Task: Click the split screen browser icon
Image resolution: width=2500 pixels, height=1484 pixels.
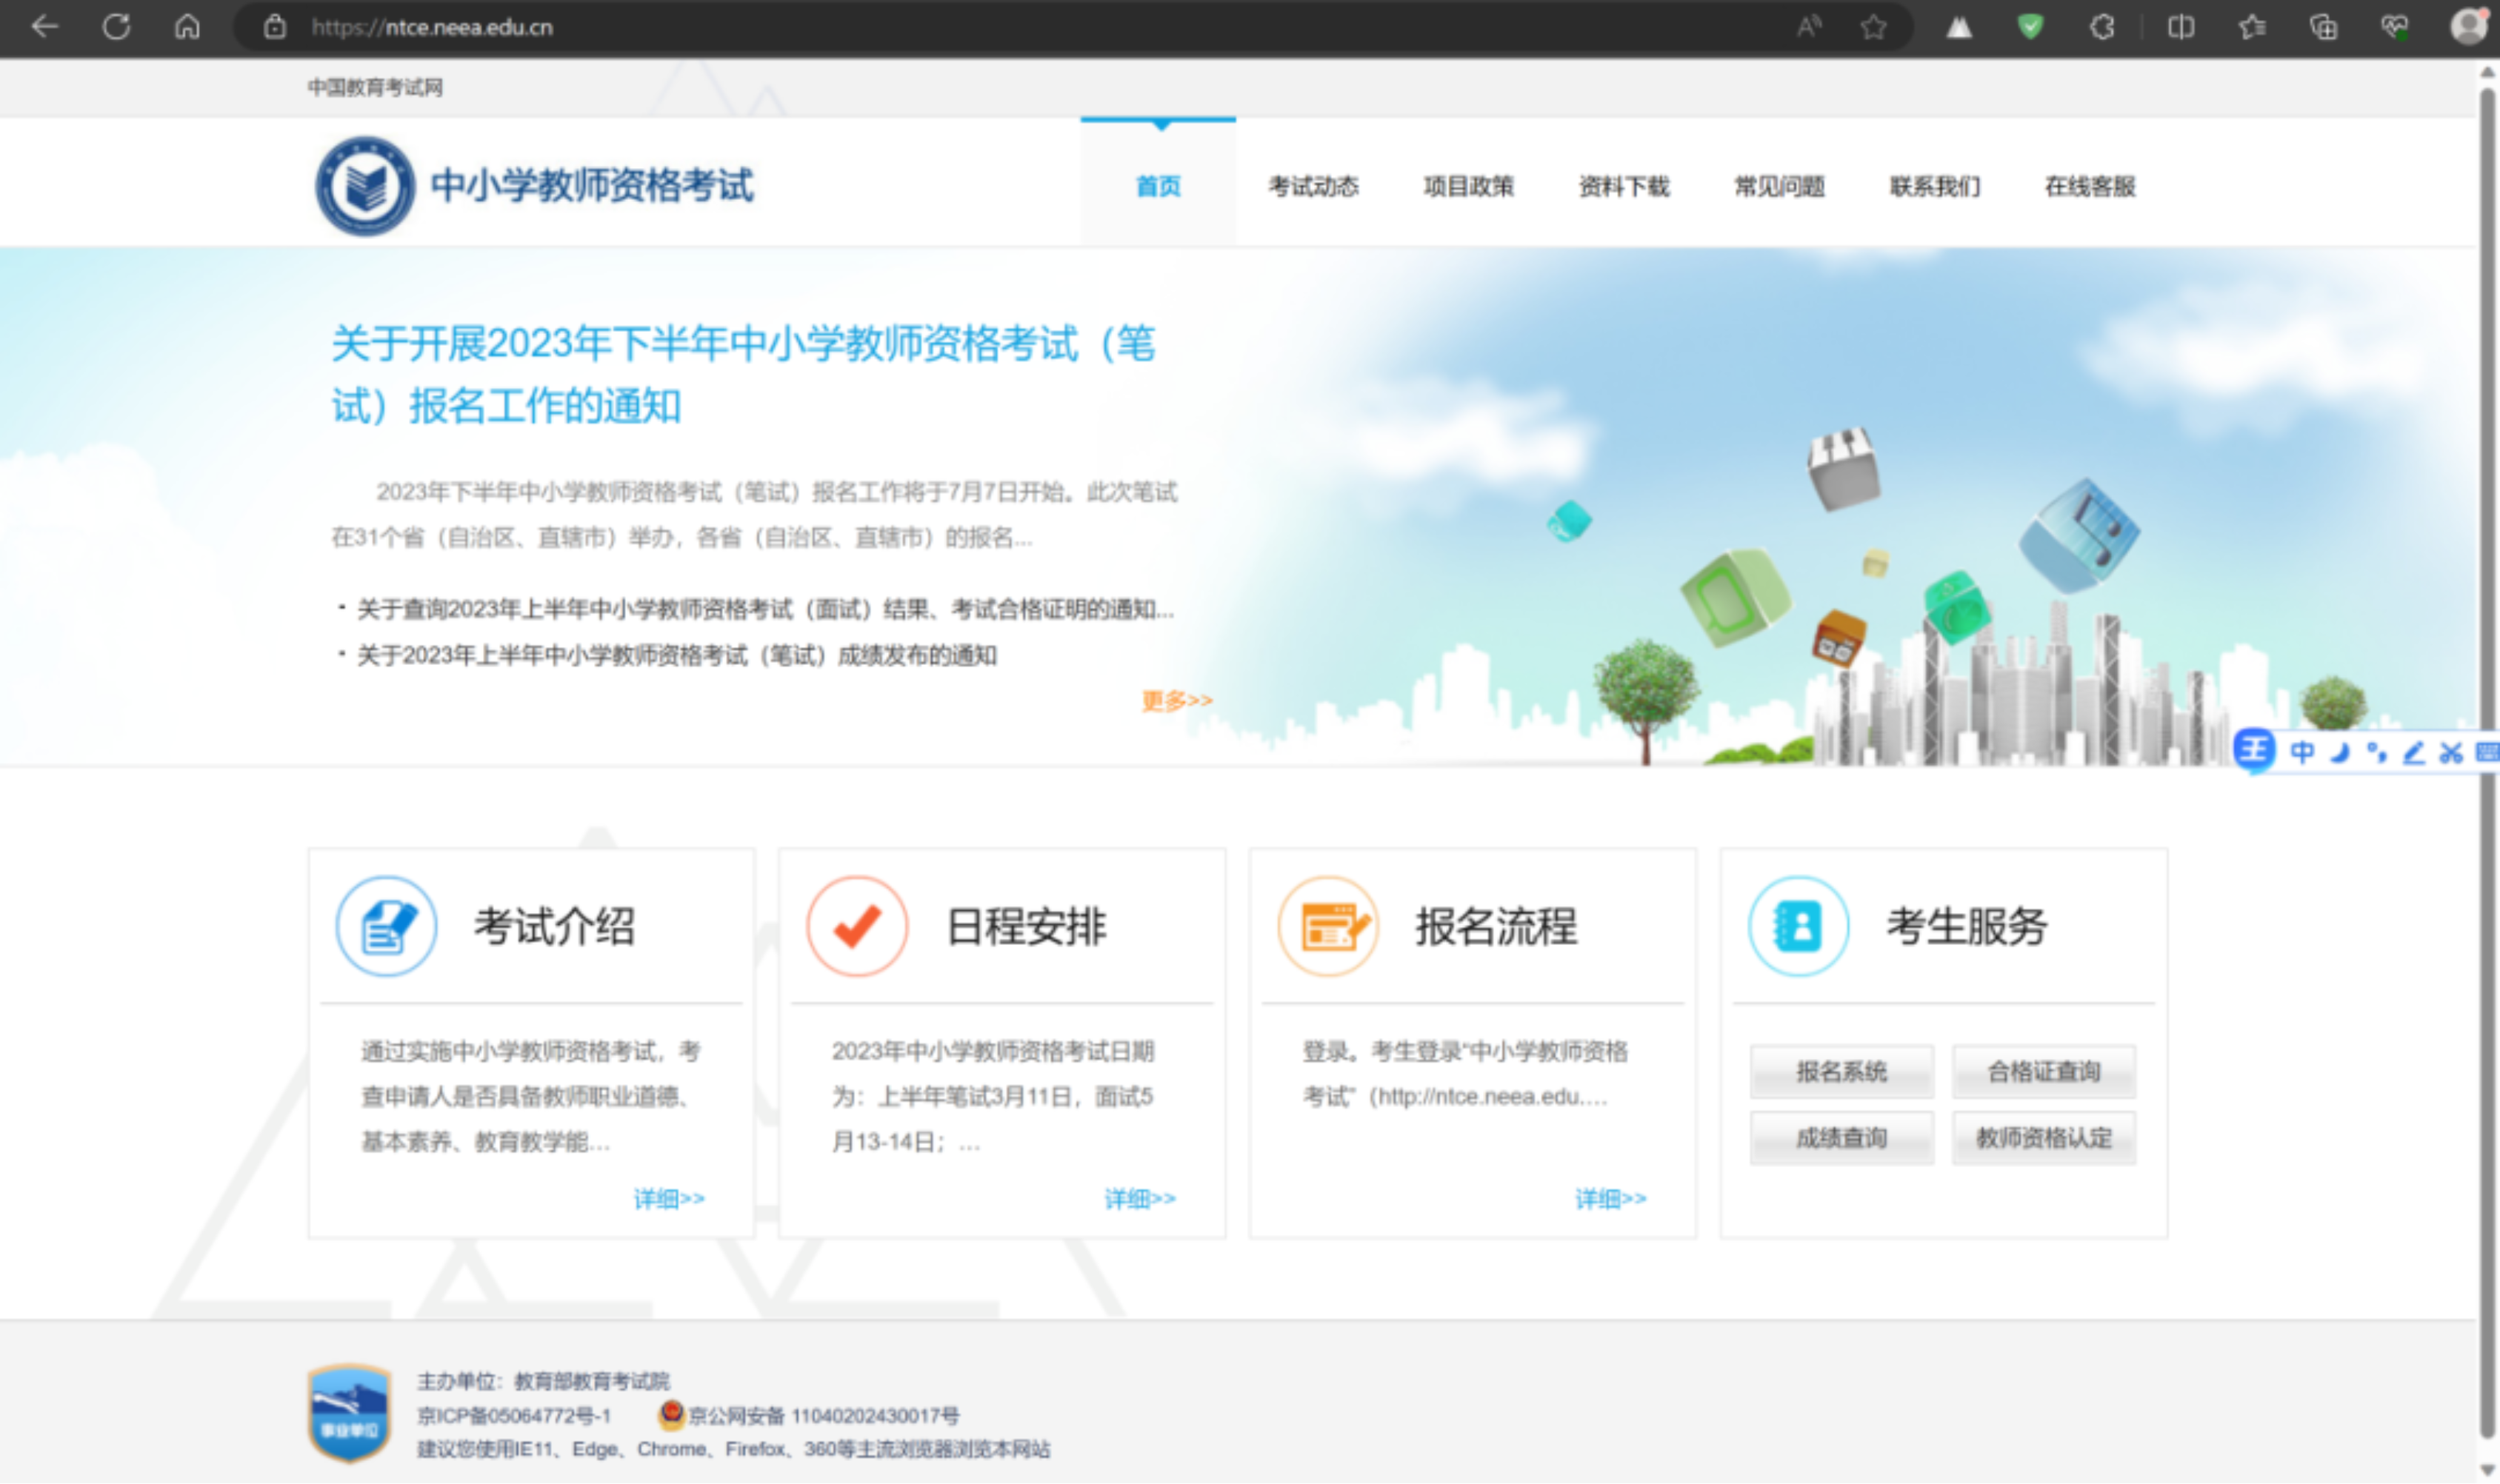Action: tap(2181, 27)
